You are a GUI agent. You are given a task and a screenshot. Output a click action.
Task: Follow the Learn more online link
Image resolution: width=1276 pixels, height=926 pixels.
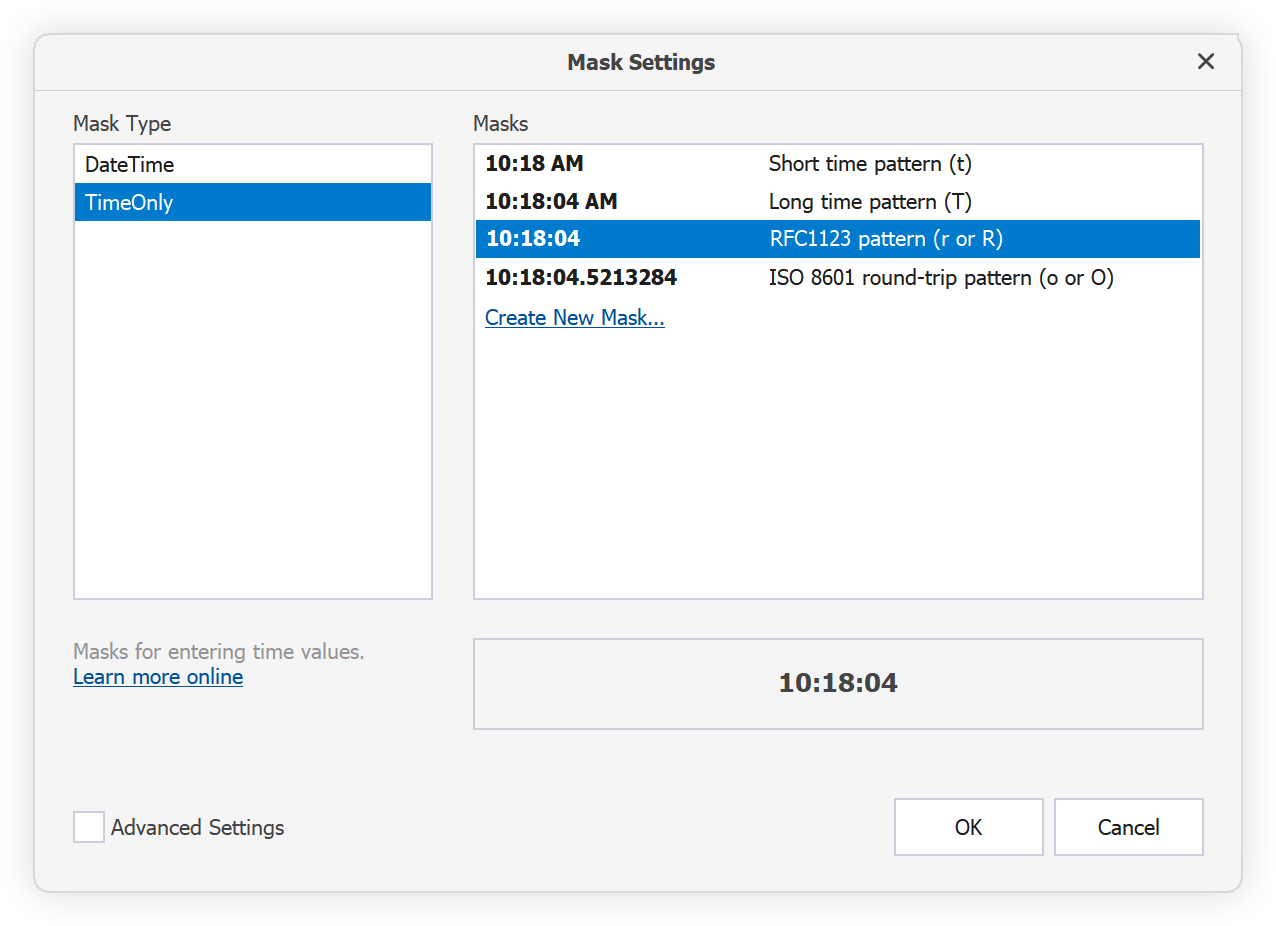coord(157,676)
